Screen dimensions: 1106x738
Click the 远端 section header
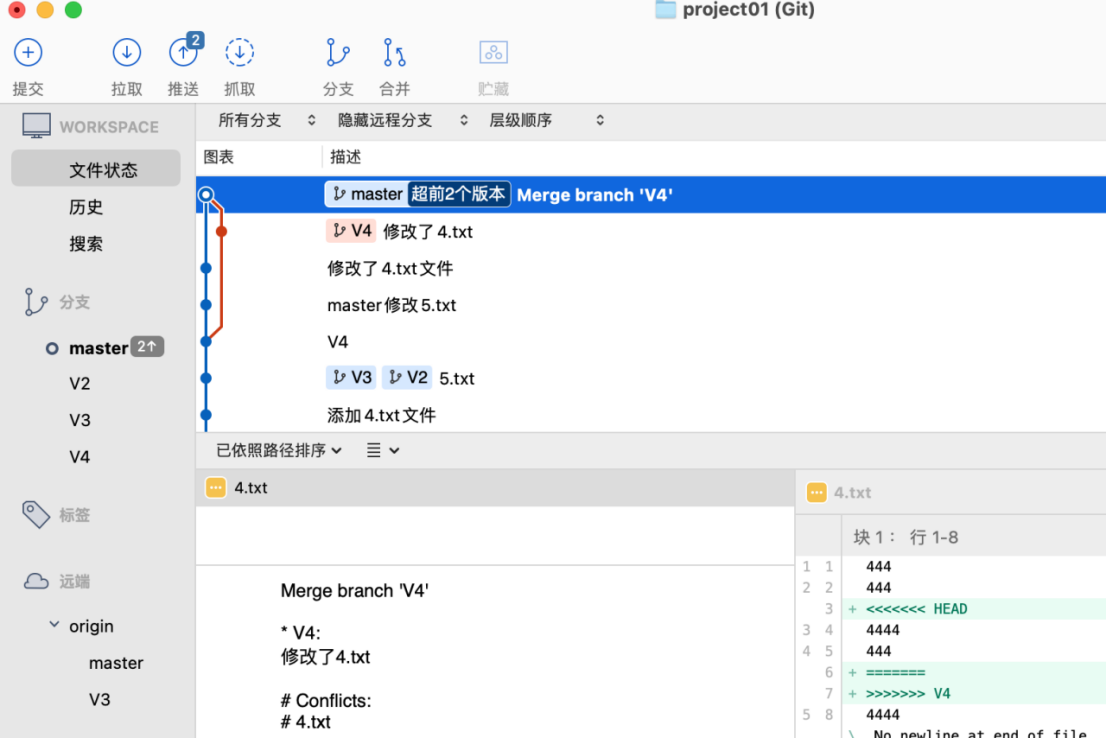(75, 581)
